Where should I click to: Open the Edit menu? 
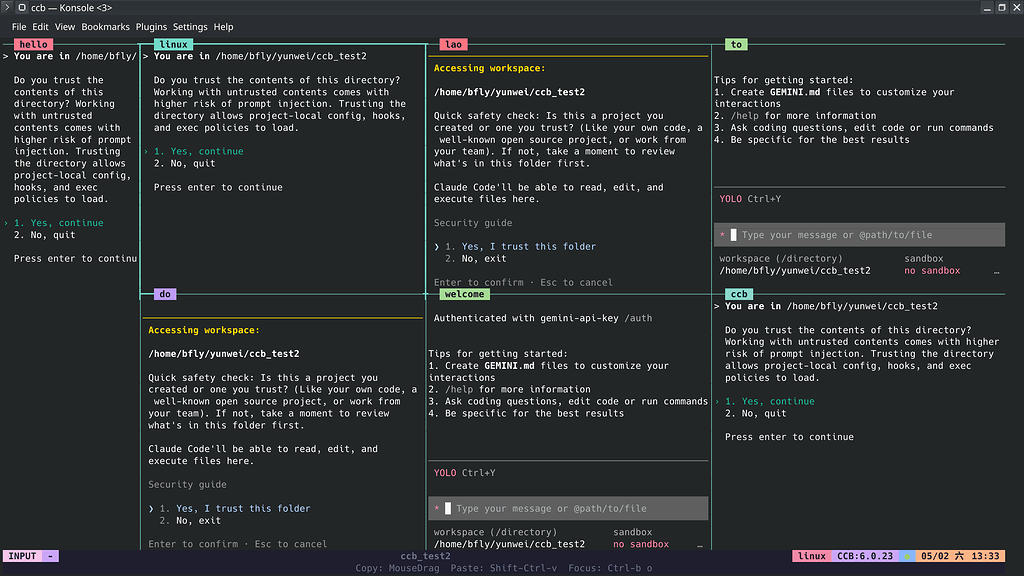(40, 27)
